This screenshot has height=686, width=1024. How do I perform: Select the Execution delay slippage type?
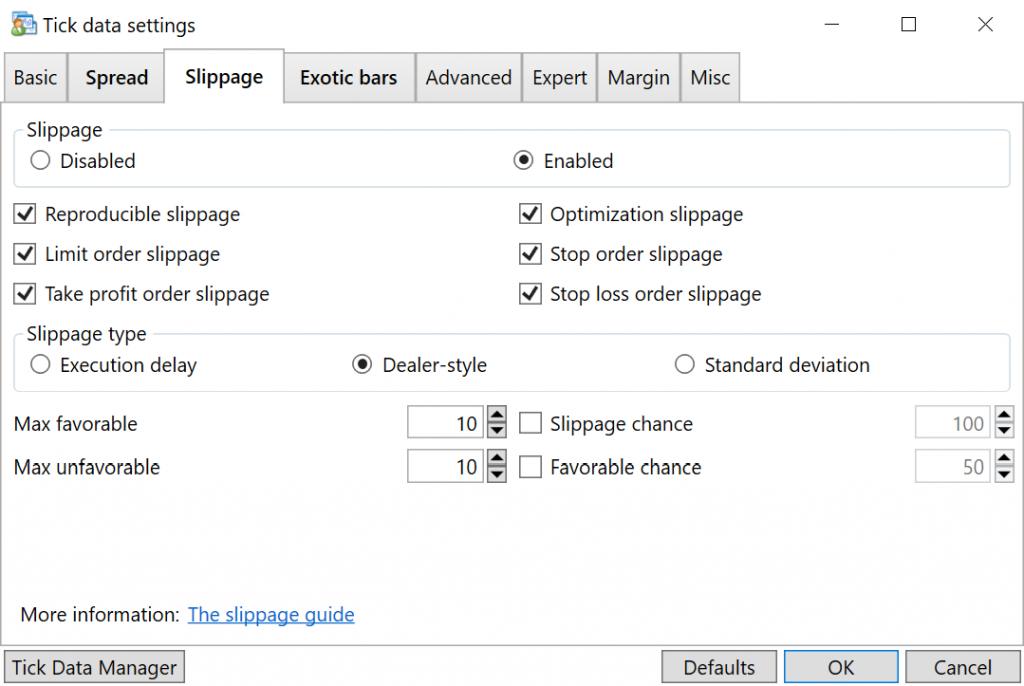(40, 364)
